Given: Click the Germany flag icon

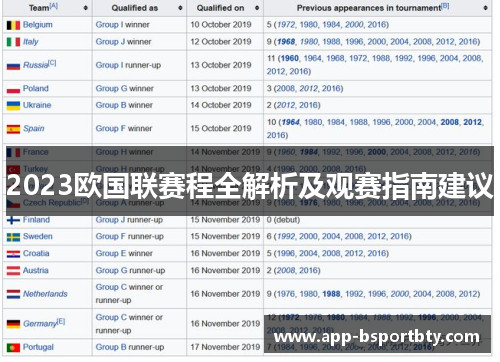Looking at the screenshot, I should point(13,324).
